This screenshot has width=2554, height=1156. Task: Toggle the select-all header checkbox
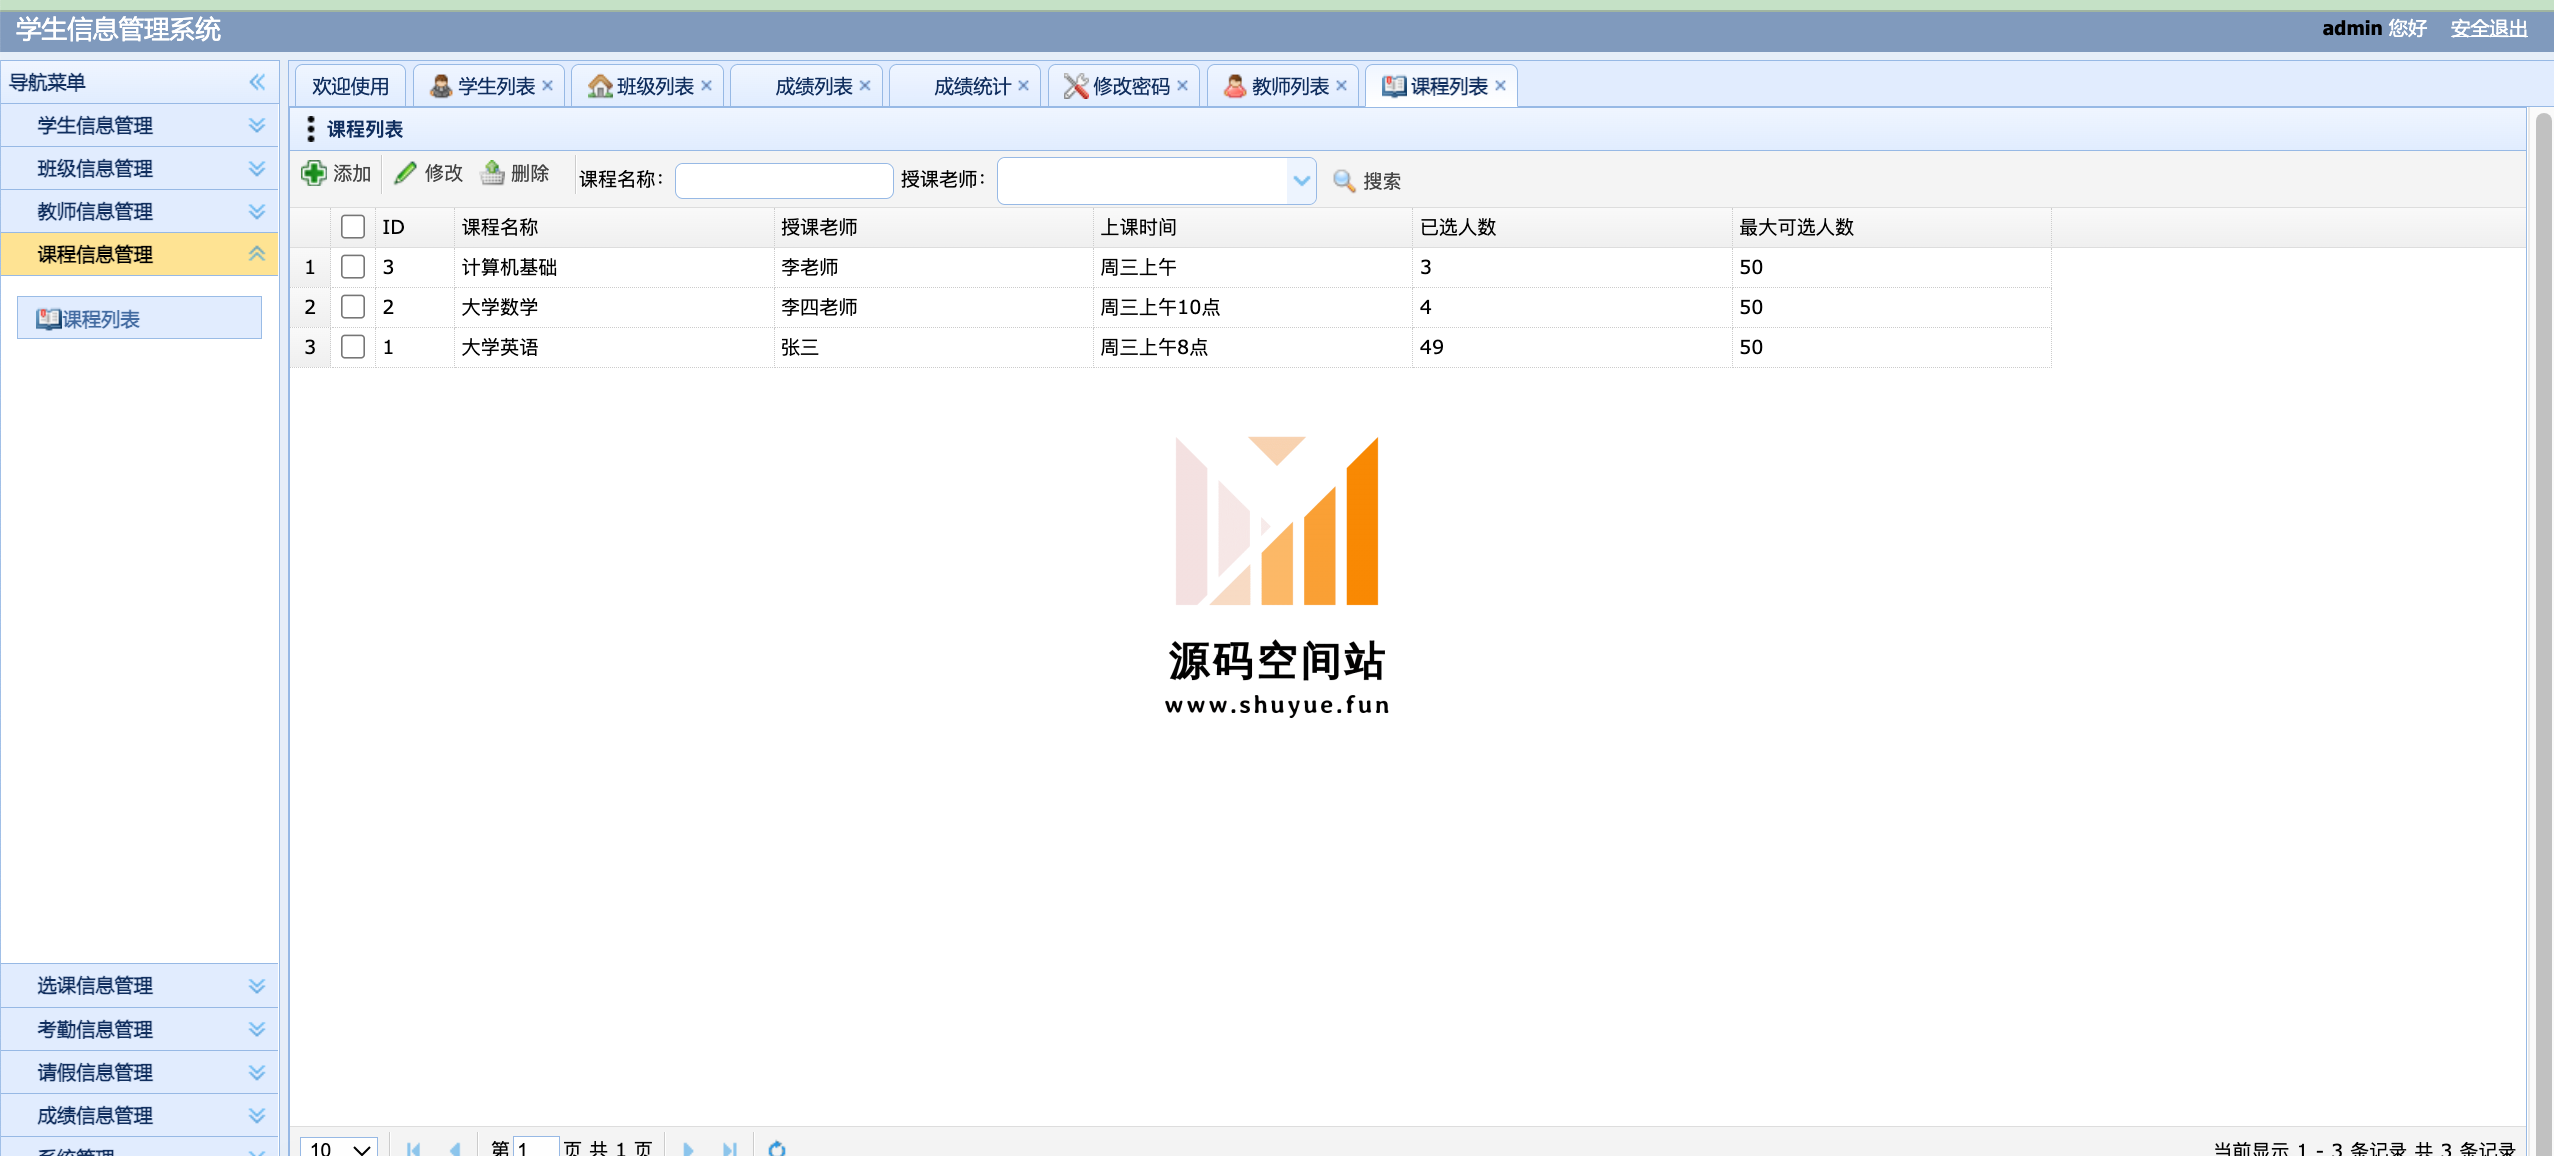353,227
